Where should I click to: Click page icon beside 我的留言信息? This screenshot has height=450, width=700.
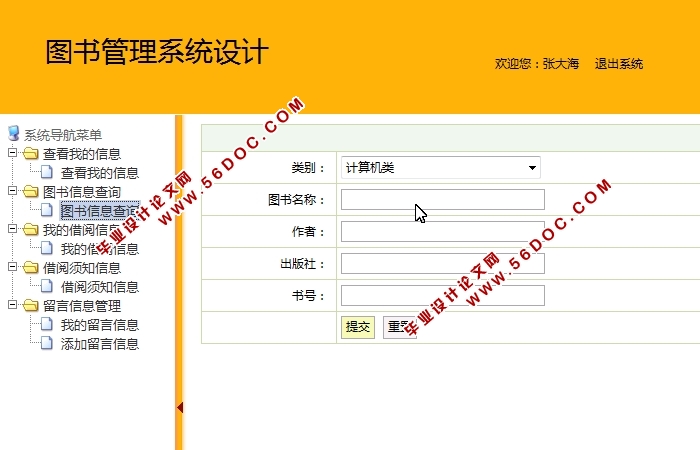47,325
